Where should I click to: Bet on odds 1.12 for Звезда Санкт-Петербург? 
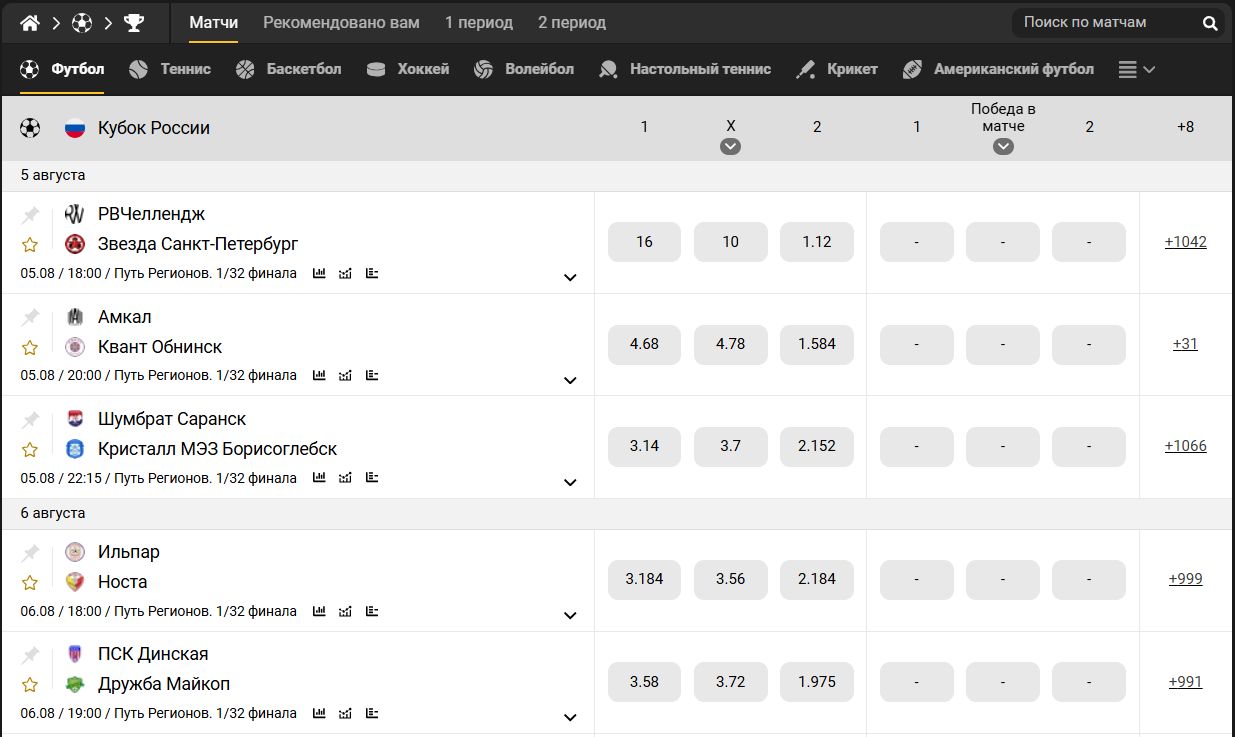pyautogui.click(x=816, y=242)
